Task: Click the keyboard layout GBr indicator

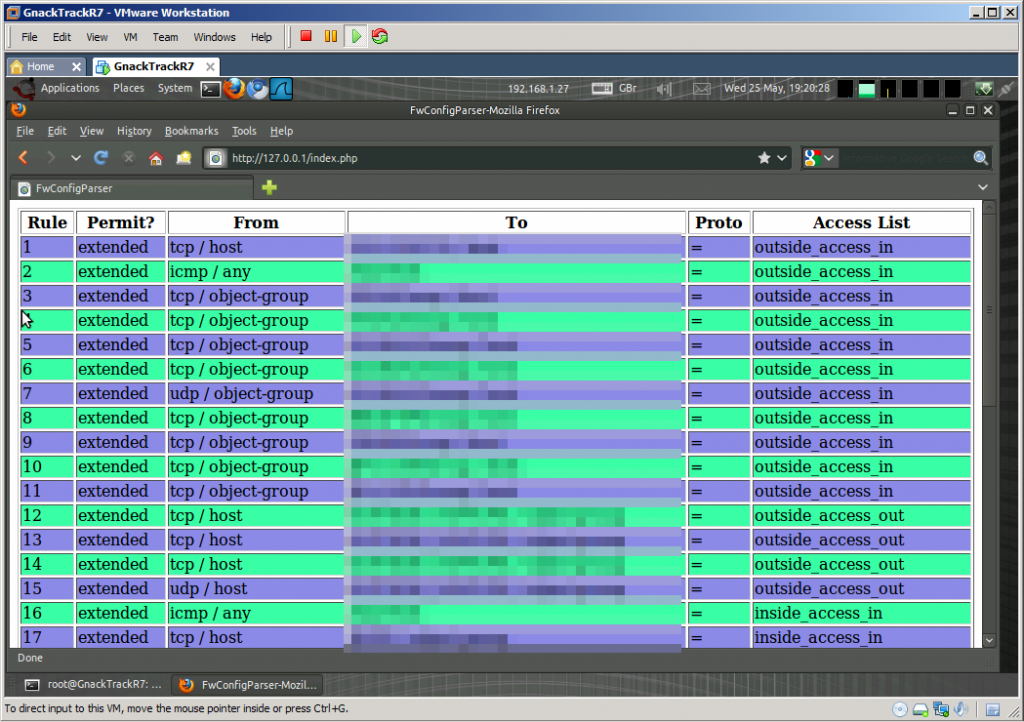Action: (x=615, y=88)
